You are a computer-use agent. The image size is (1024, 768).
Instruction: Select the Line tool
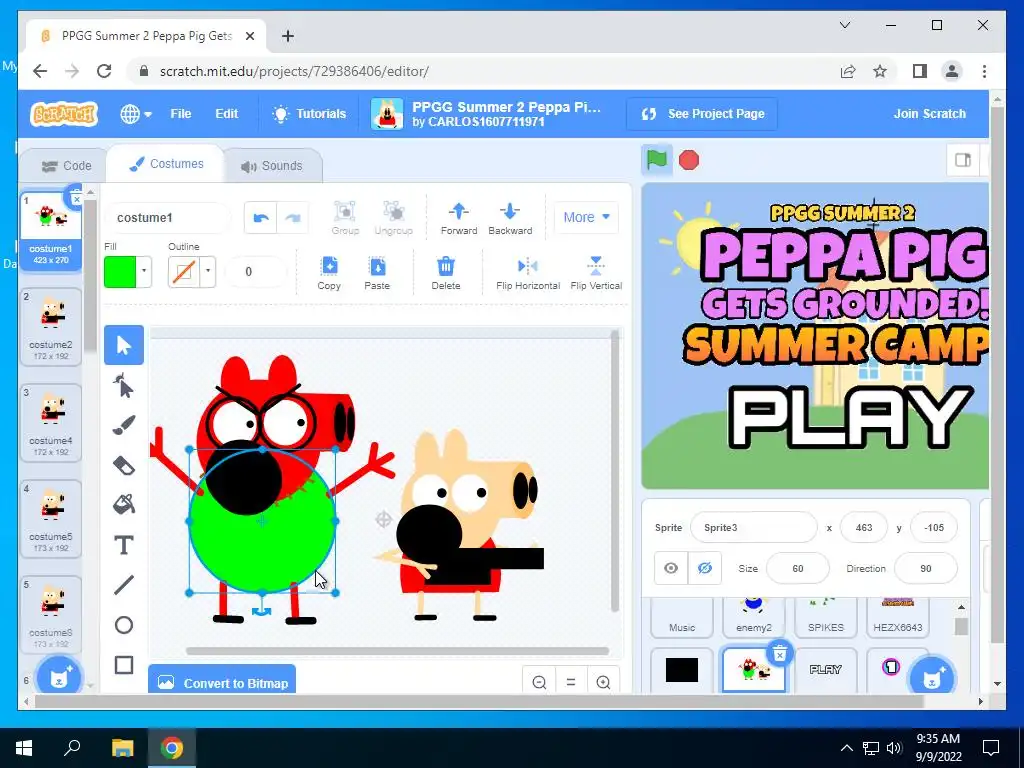[124, 584]
